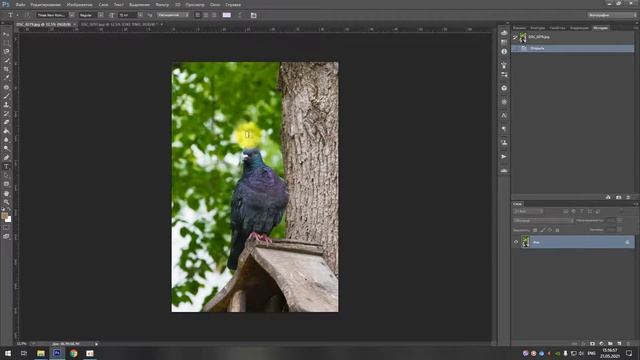Open the Character panel icon in dock
The width and height of the screenshot is (640, 360).
(x=504, y=116)
